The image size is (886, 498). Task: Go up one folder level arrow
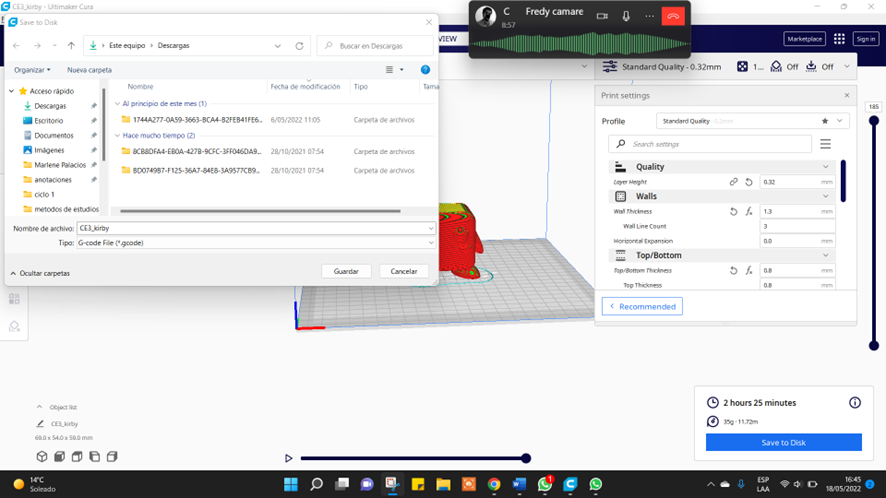coord(71,46)
